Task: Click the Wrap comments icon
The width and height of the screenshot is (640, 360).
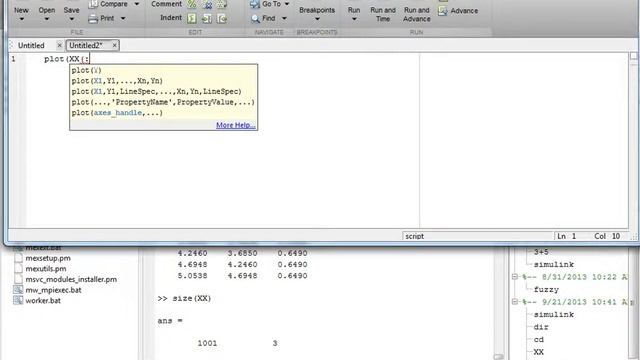Action: pyautogui.click(x=222, y=4)
